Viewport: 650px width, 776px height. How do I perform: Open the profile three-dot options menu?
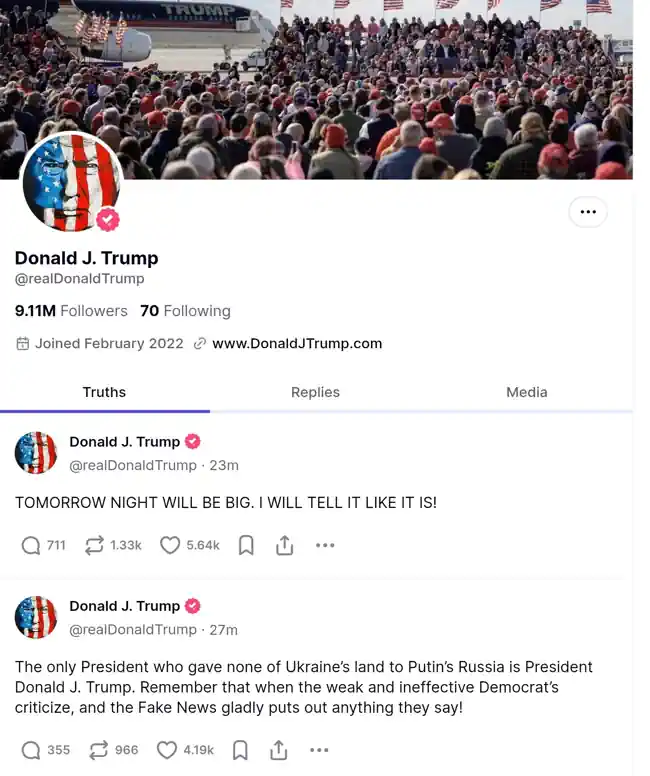tap(588, 212)
